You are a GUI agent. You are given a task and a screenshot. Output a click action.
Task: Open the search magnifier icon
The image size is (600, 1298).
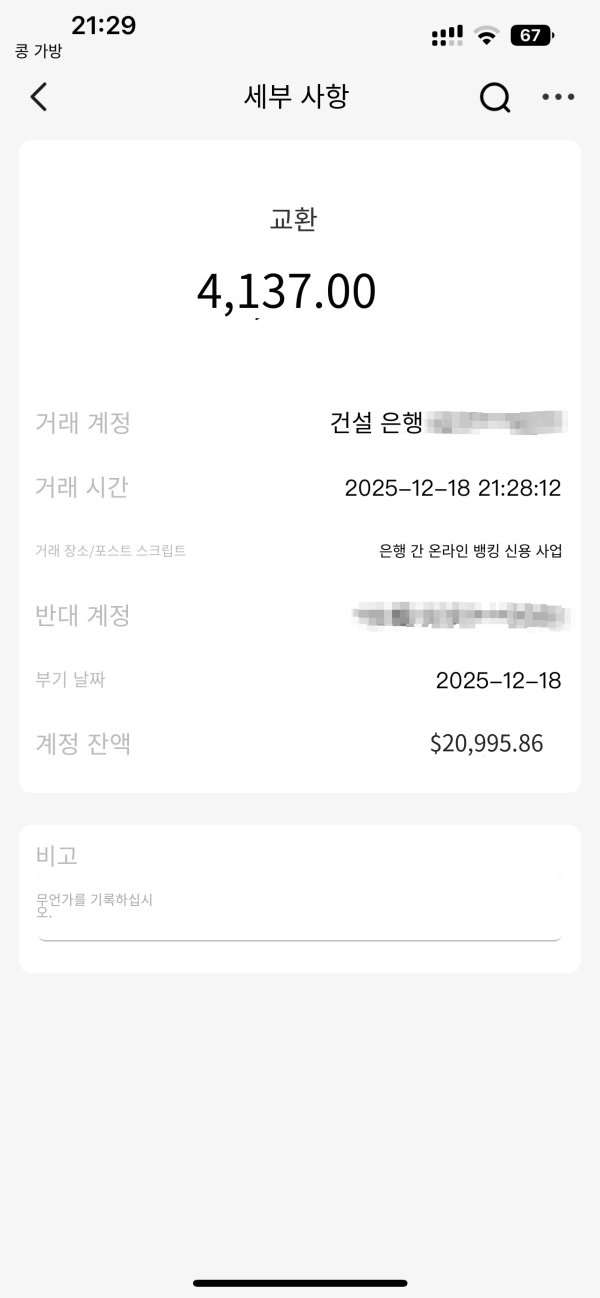[495, 97]
